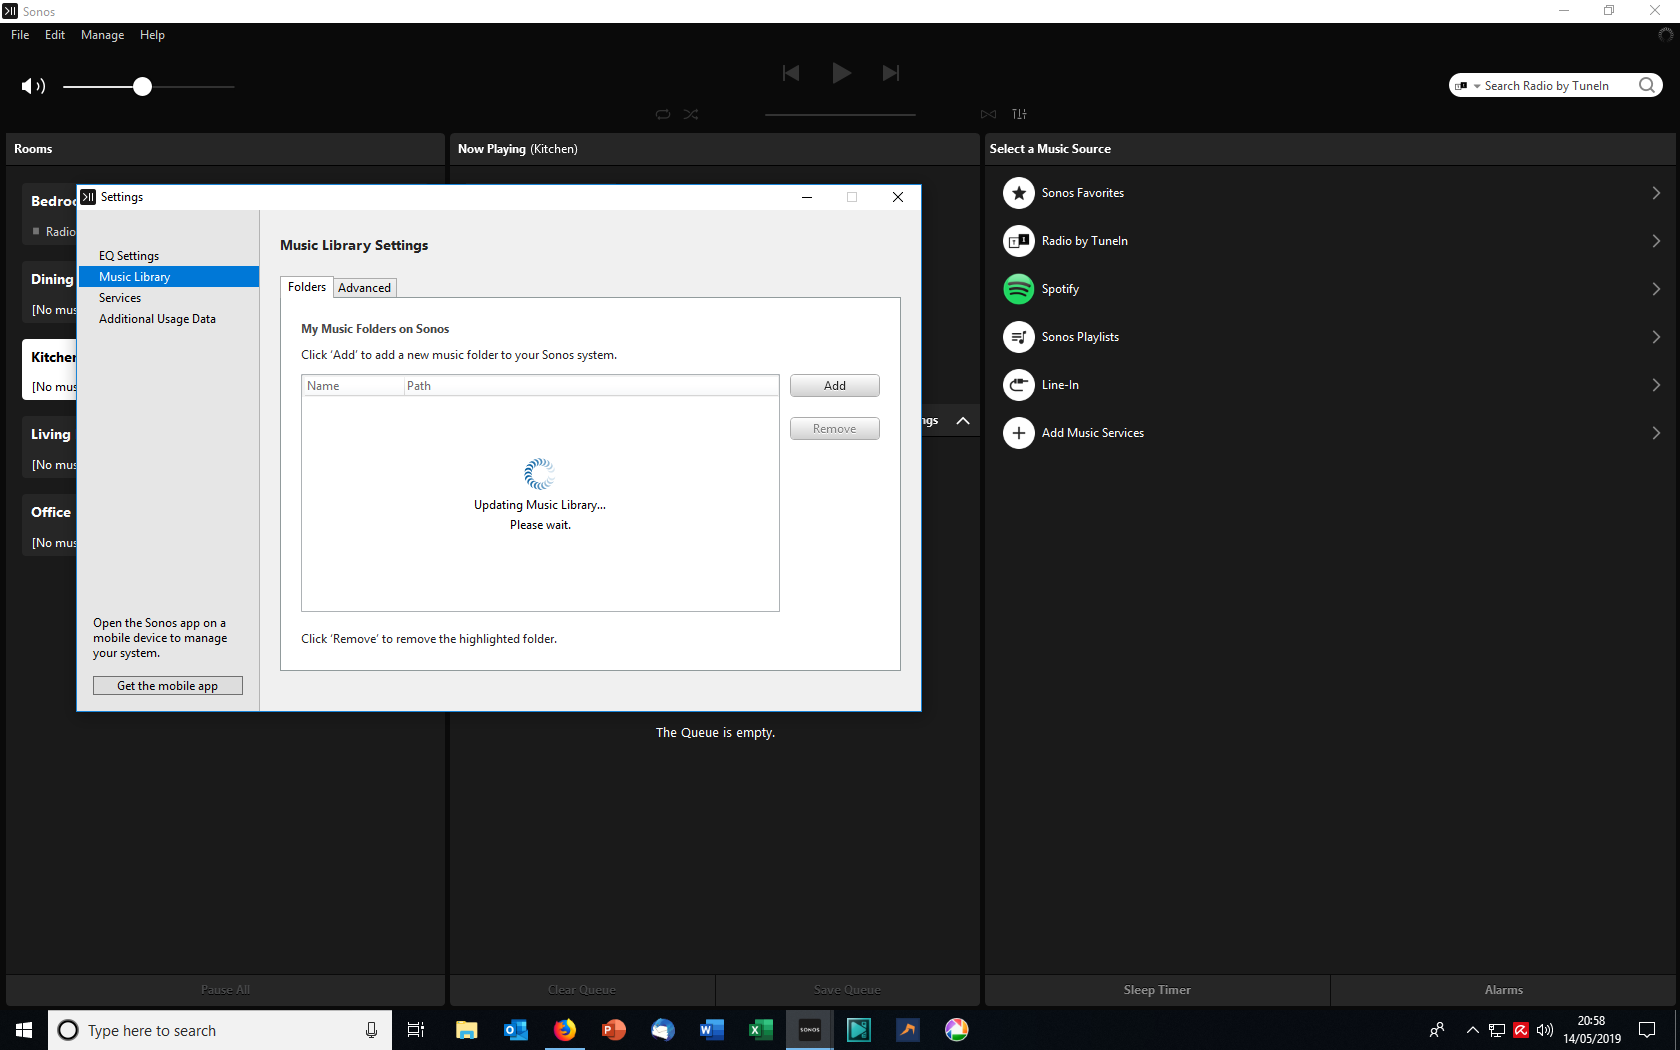The width and height of the screenshot is (1680, 1050).
Task: Open Outlook from taskbar
Action: coord(516,1030)
